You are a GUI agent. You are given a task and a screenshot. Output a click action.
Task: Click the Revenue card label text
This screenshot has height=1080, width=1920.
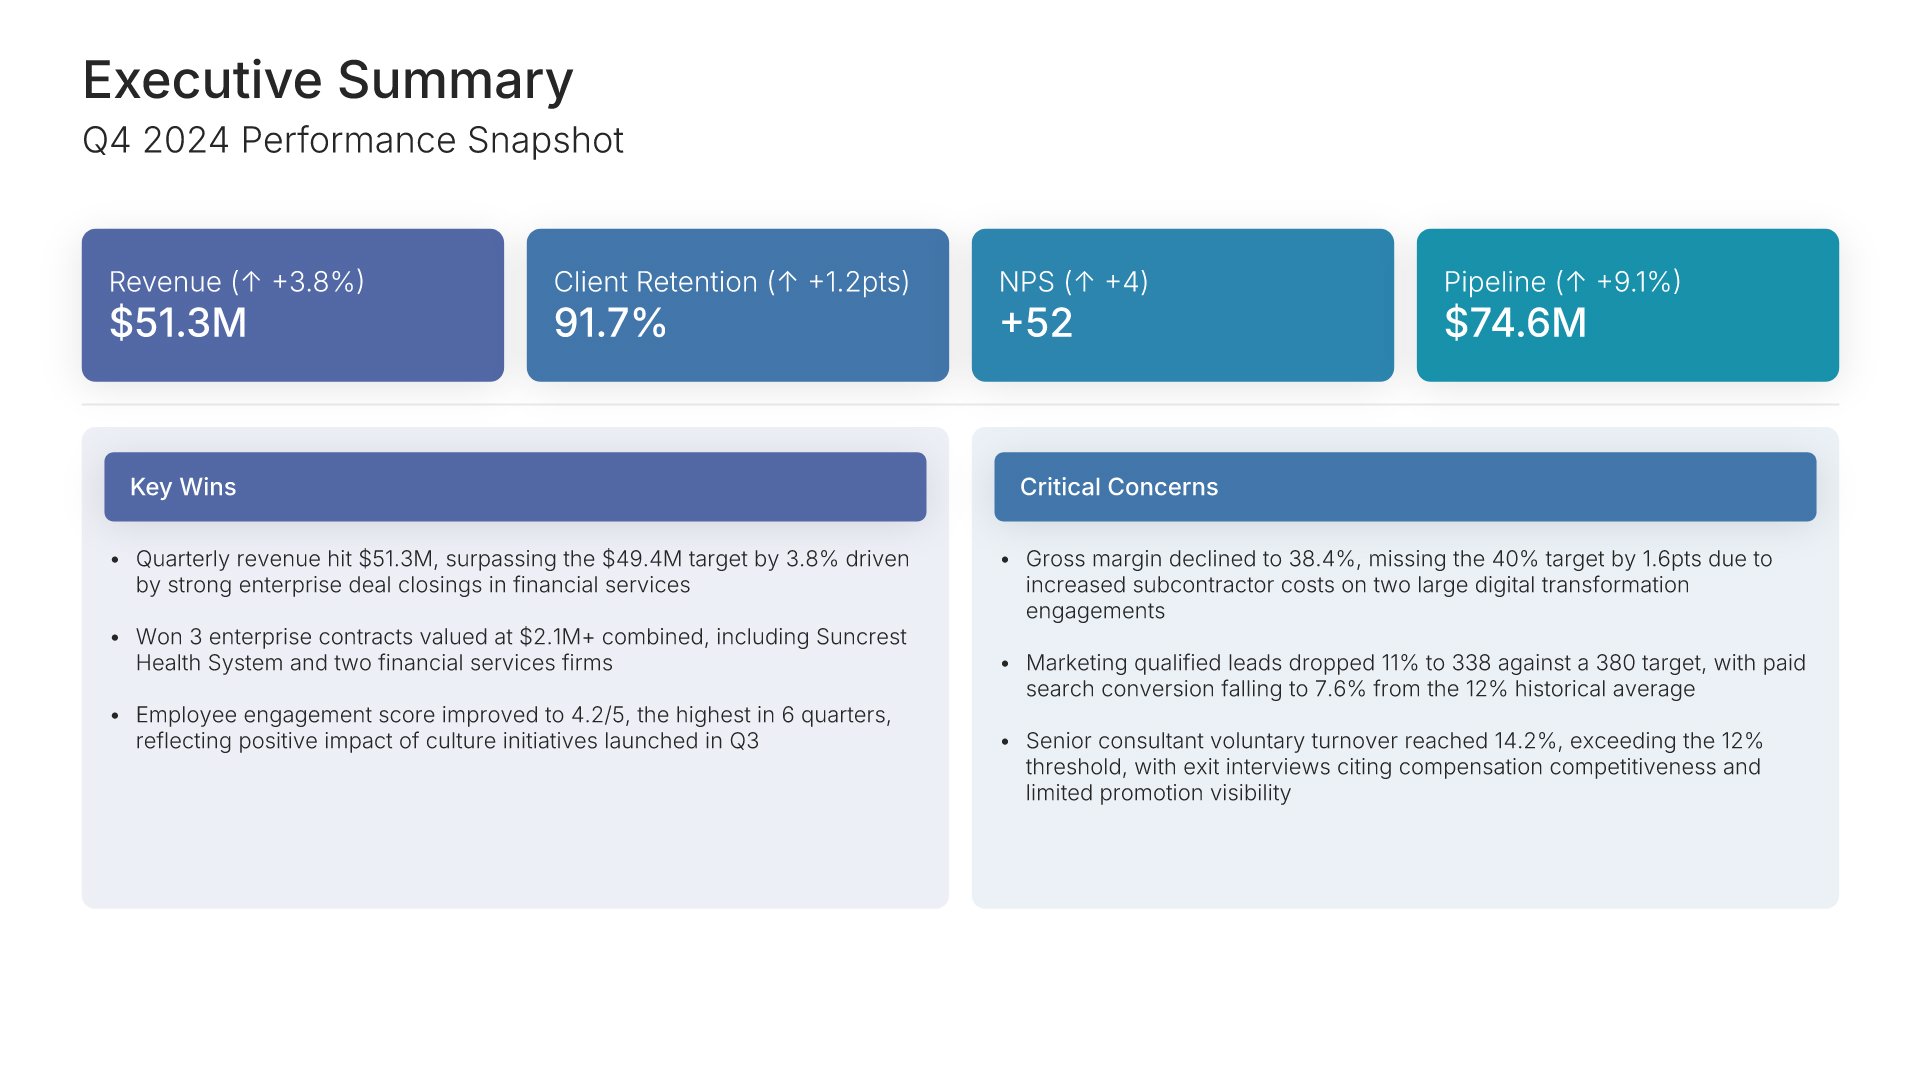[165, 282]
